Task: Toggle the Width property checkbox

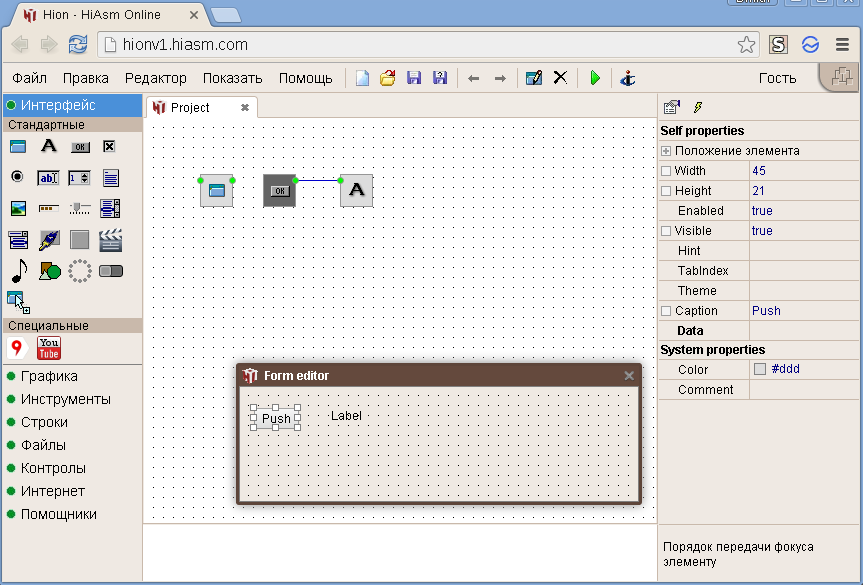Action: [x=666, y=171]
